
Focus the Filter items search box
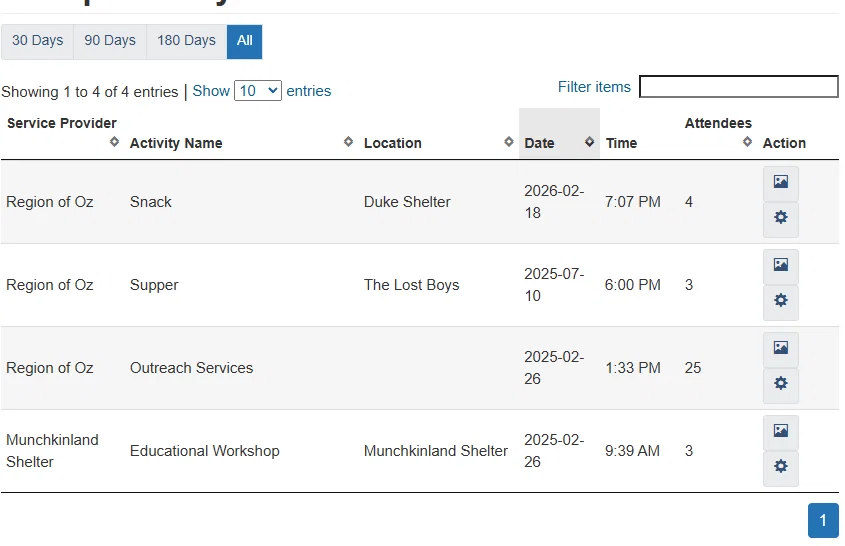pyautogui.click(x=738, y=87)
